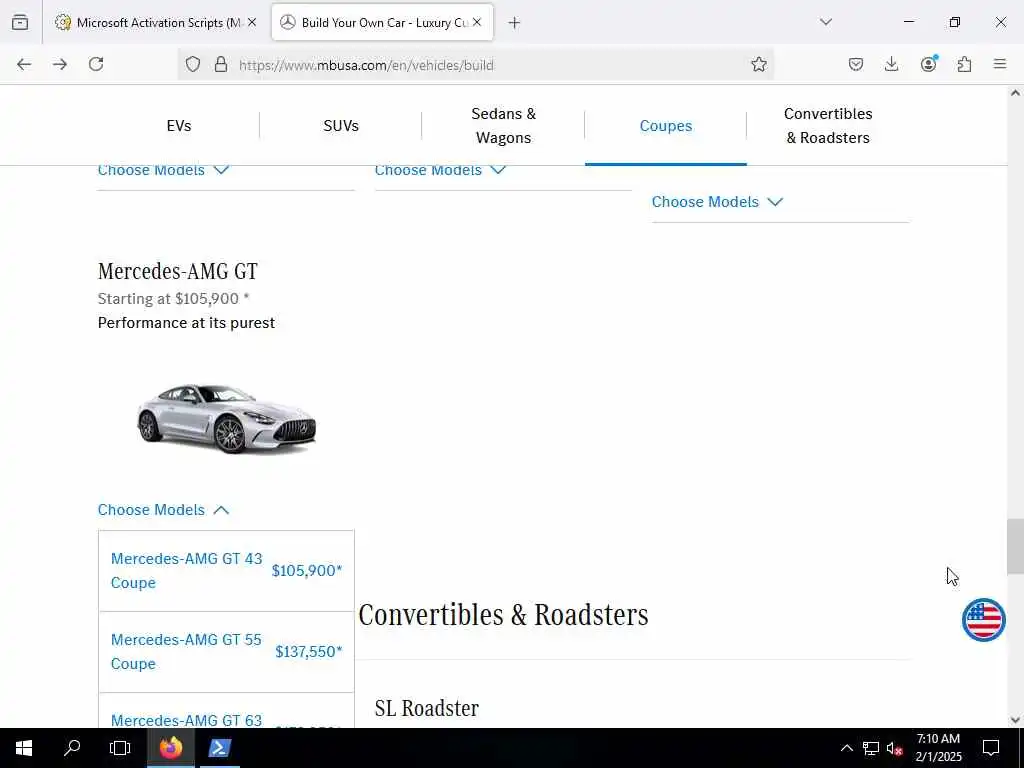Image resolution: width=1024 pixels, height=768 pixels.
Task: Expand the middle column Choose Models dropdown
Action: (440, 170)
